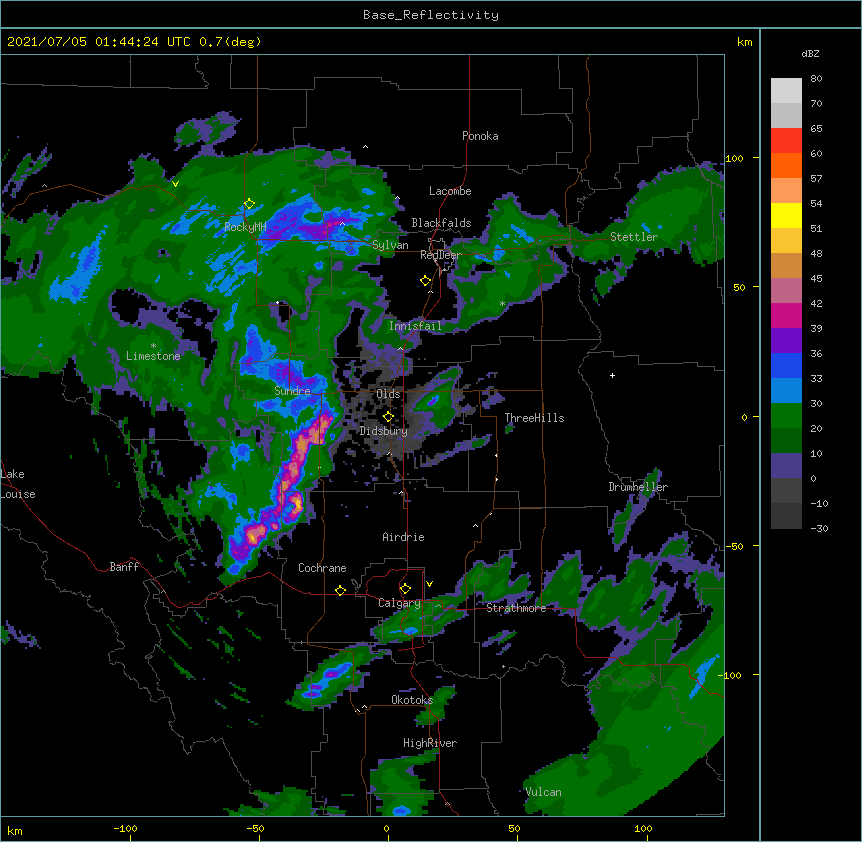Screen dimensions: 862x842
Task: Click the blue 36 dBZ legend swatch
Action: [786, 365]
